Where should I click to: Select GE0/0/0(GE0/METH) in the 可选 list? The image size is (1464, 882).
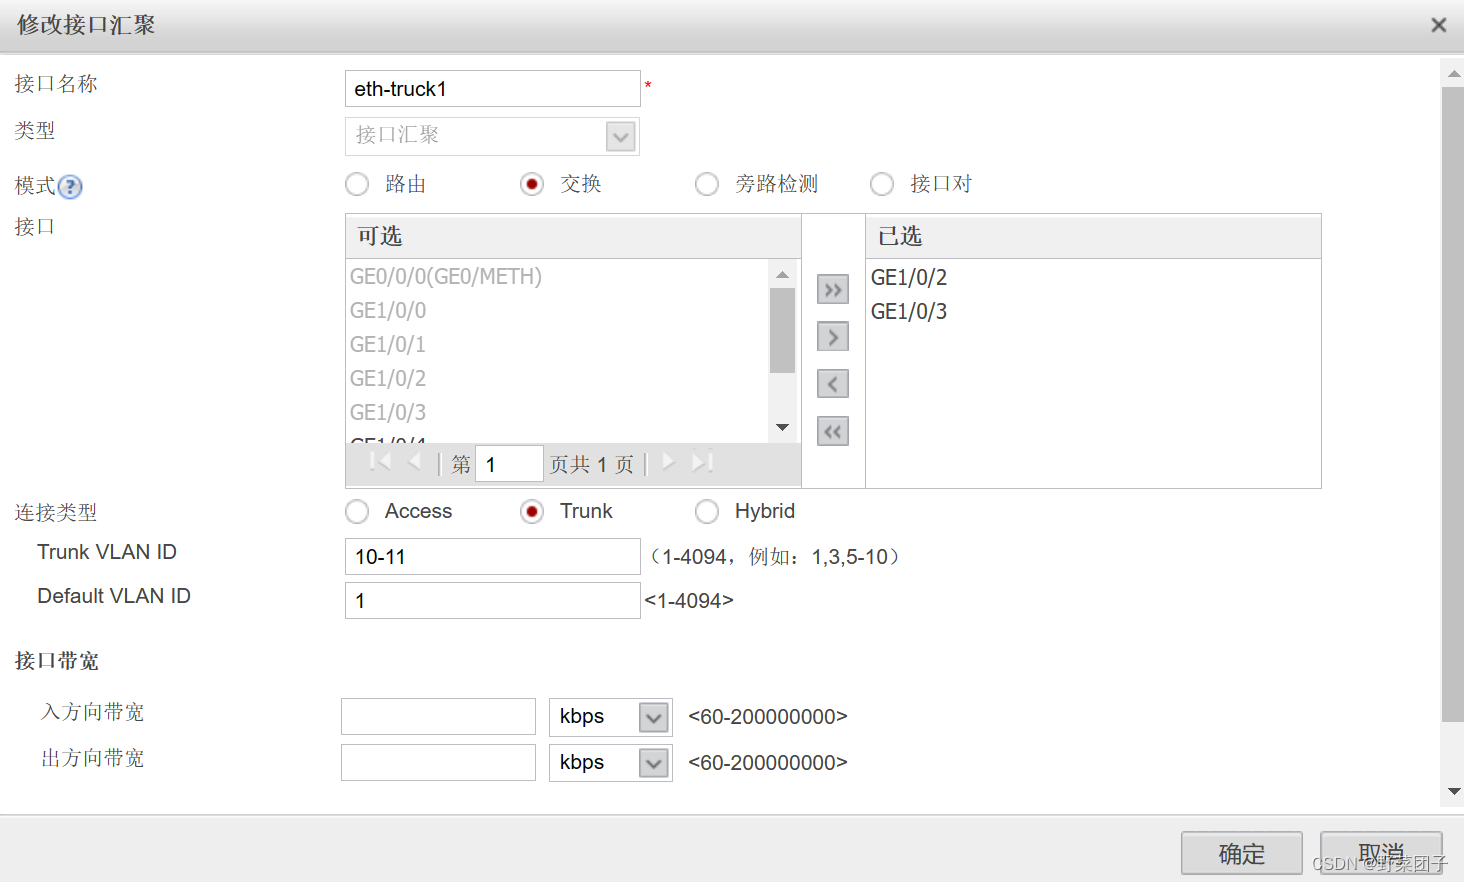tap(446, 276)
